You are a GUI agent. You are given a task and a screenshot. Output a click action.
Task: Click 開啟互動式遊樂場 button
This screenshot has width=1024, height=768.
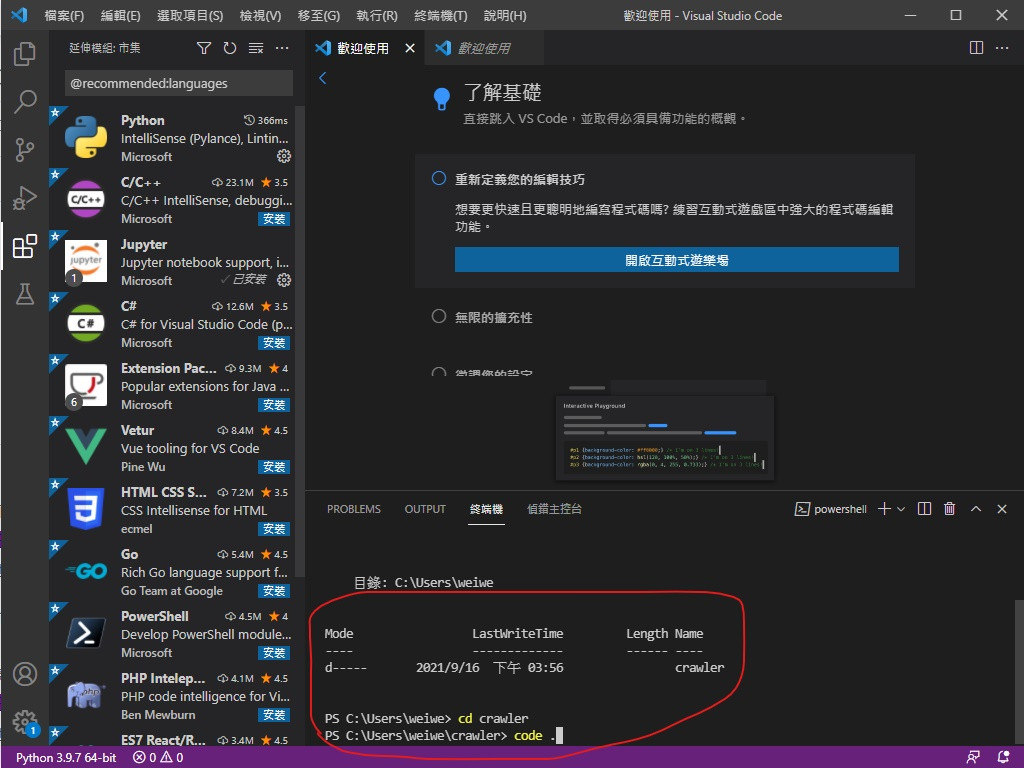click(677, 260)
